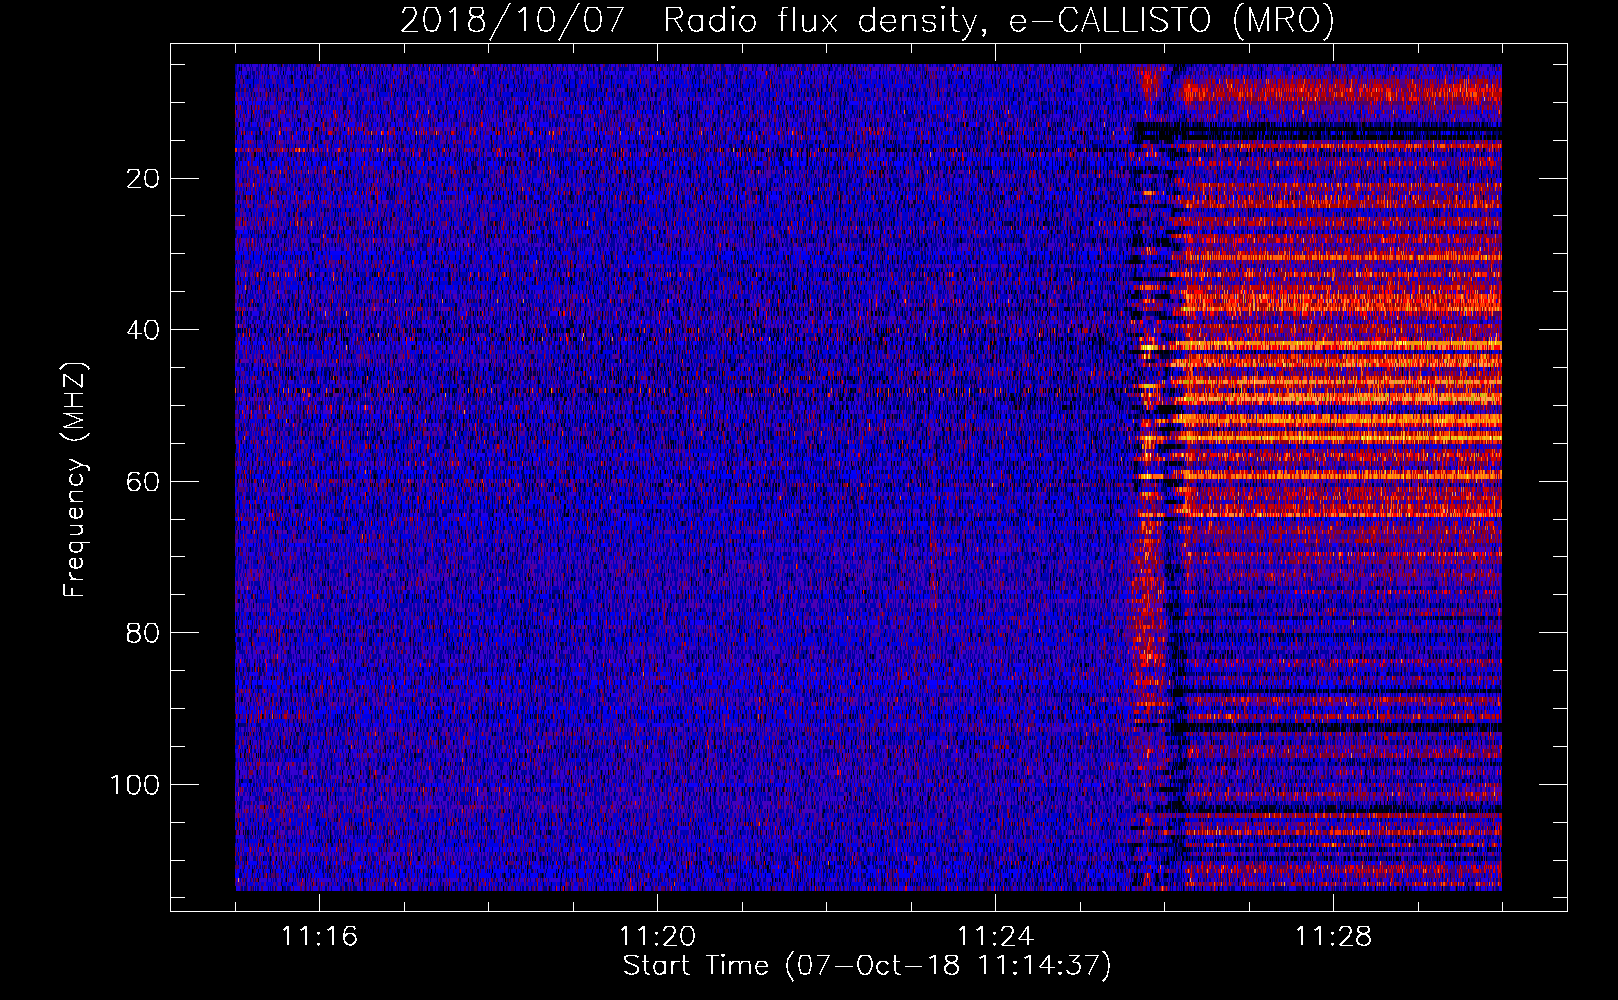
Task: Click the plot title "Radio flux density, e-CALLISTO (MRO)"
Action: 998,20
